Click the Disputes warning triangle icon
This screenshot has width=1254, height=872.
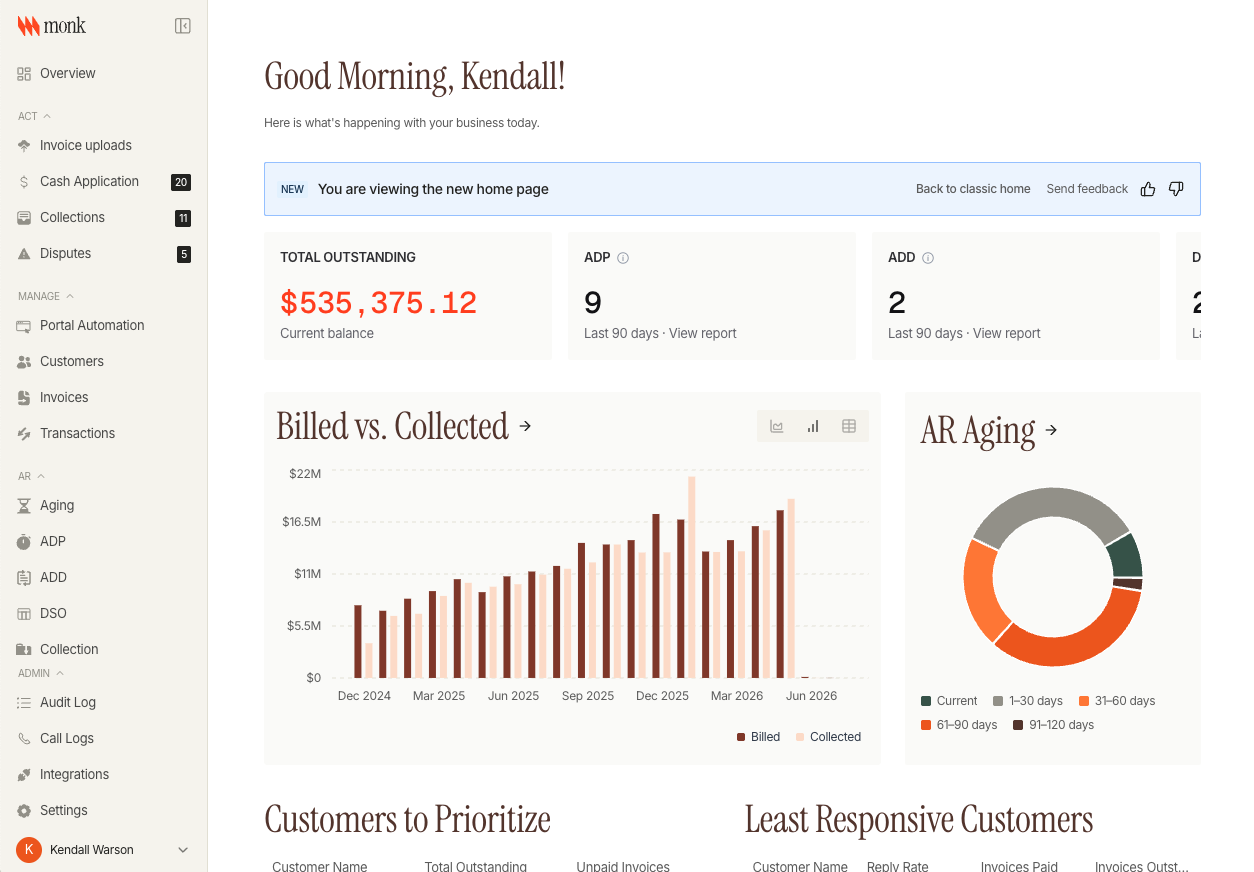click(x=24, y=254)
